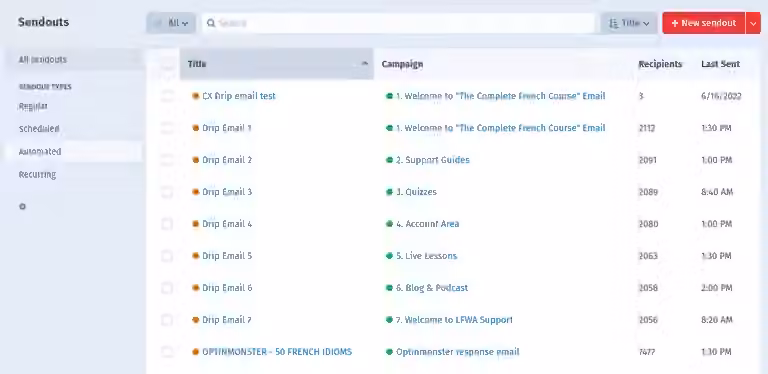Click the Recipients column header

pos(660,64)
